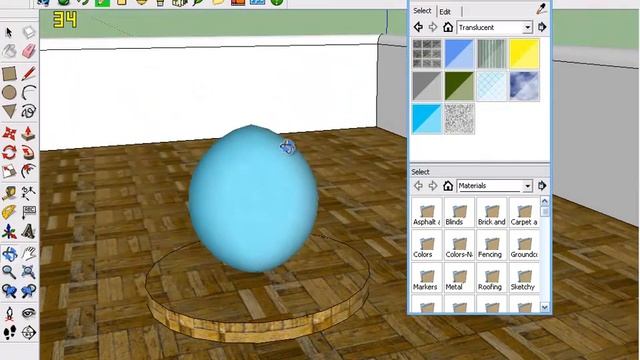This screenshot has width=640, height=360.
Task: Select the light blue safety glass swatch
Action: pos(492,86)
